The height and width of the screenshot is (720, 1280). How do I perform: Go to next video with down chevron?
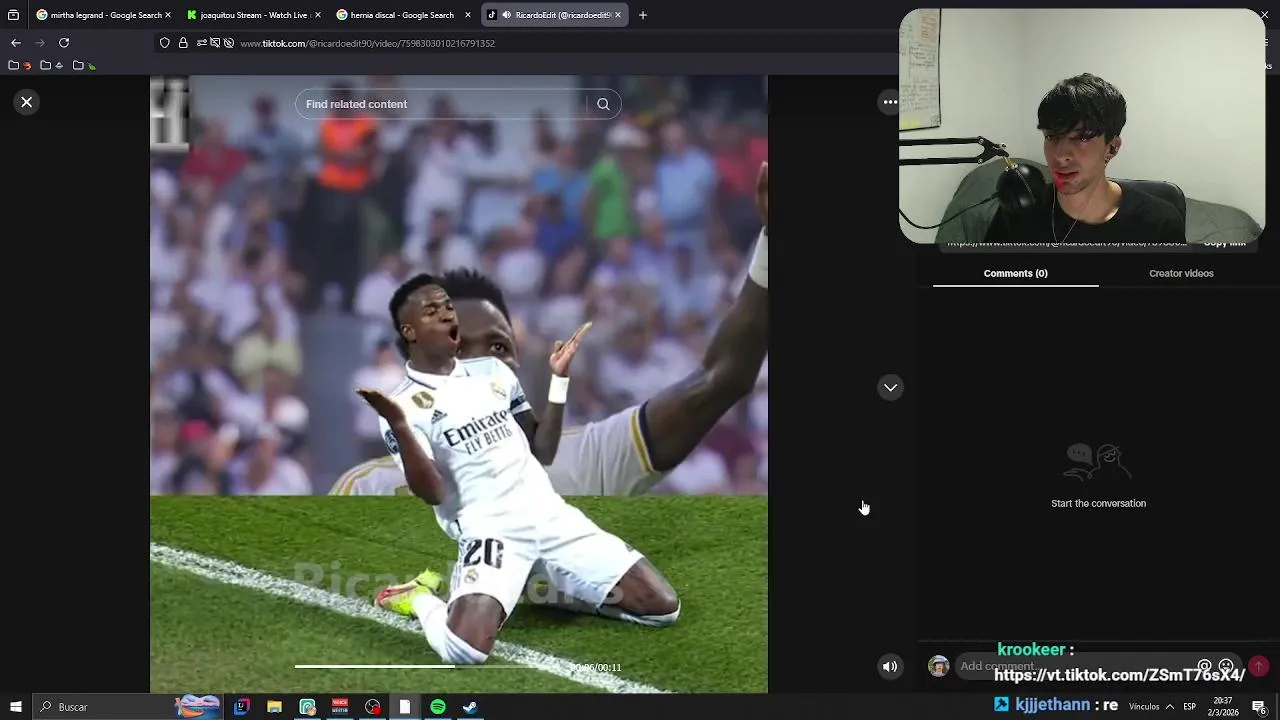pos(890,387)
